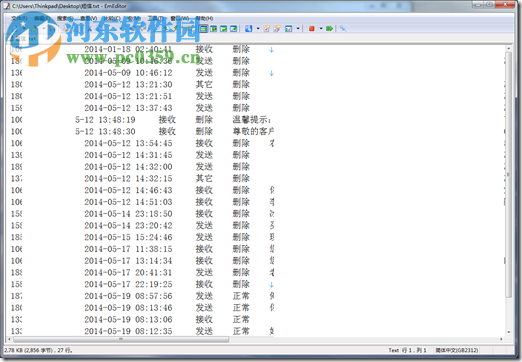Image resolution: width=522 pixels, height=362 pixels.
Task: Click '其它' in the 14:32:15 row
Action: coord(204,178)
